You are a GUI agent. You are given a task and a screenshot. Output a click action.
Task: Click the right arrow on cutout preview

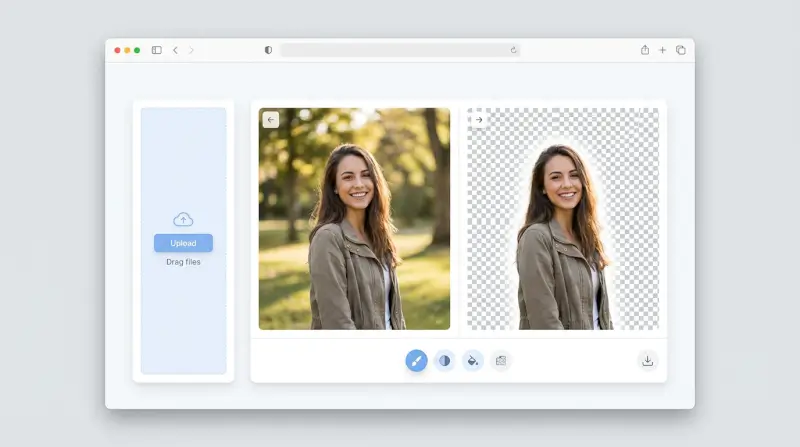pos(479,120)
